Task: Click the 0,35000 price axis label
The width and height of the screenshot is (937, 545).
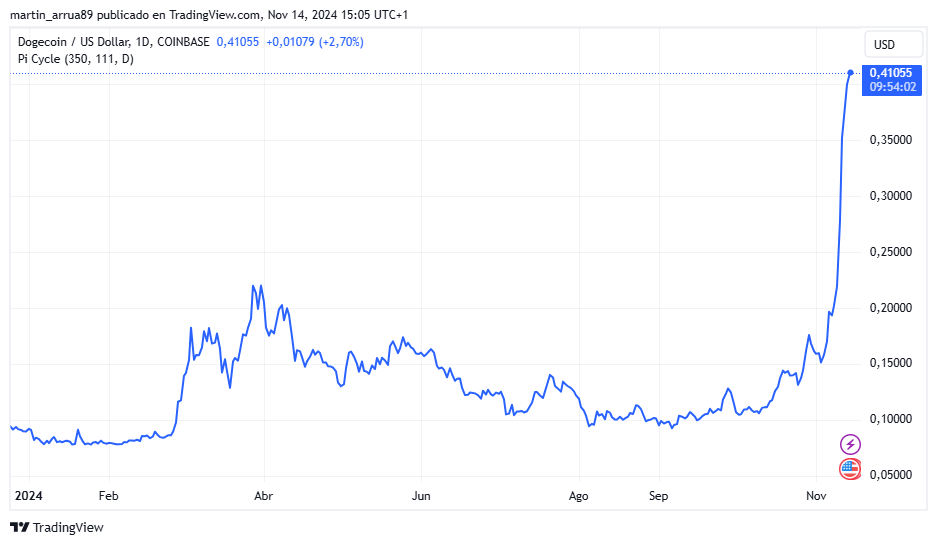Action: 890,140
